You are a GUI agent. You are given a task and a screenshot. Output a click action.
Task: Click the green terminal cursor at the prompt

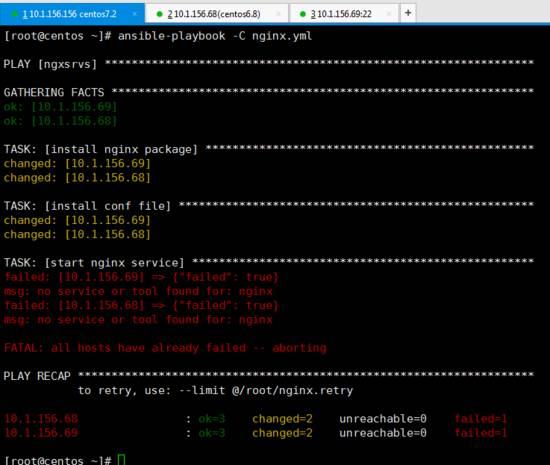click(x=121, y=460)
